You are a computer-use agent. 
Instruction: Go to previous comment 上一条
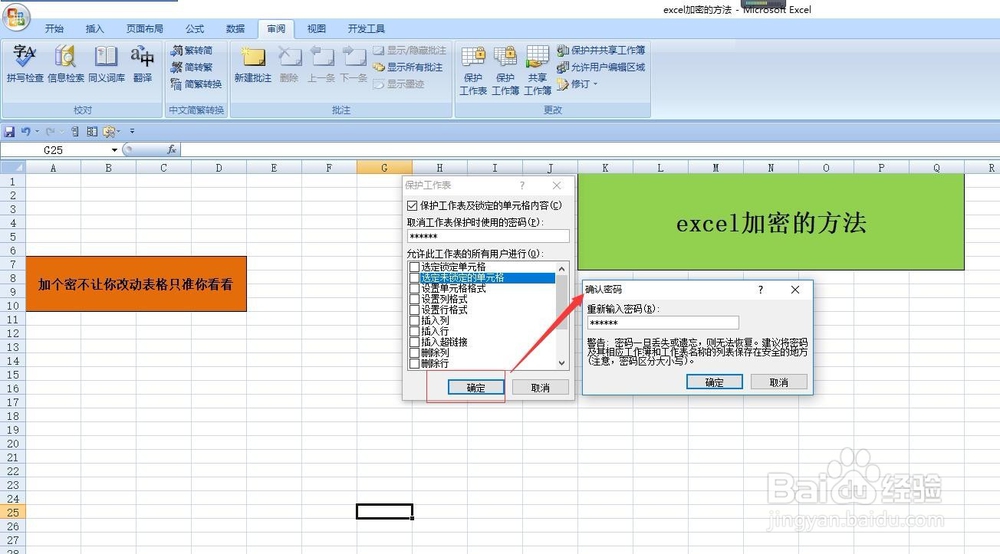tap(321, 64)
